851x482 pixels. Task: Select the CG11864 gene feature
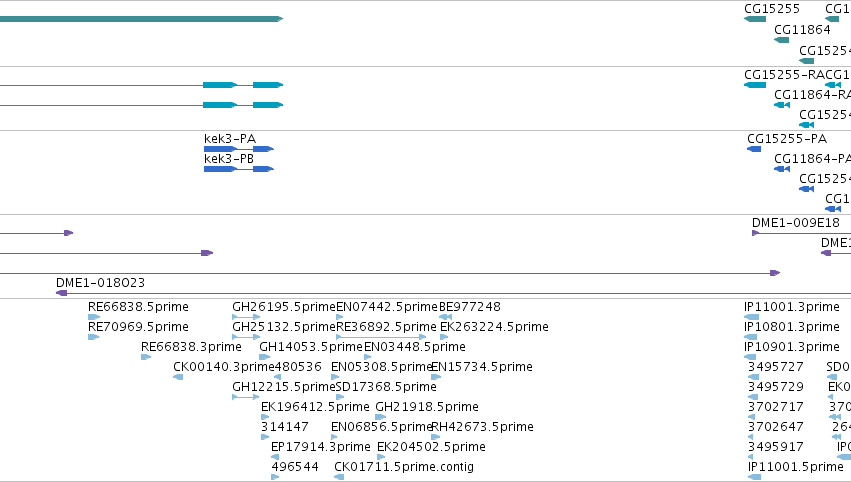pos(782,40)
